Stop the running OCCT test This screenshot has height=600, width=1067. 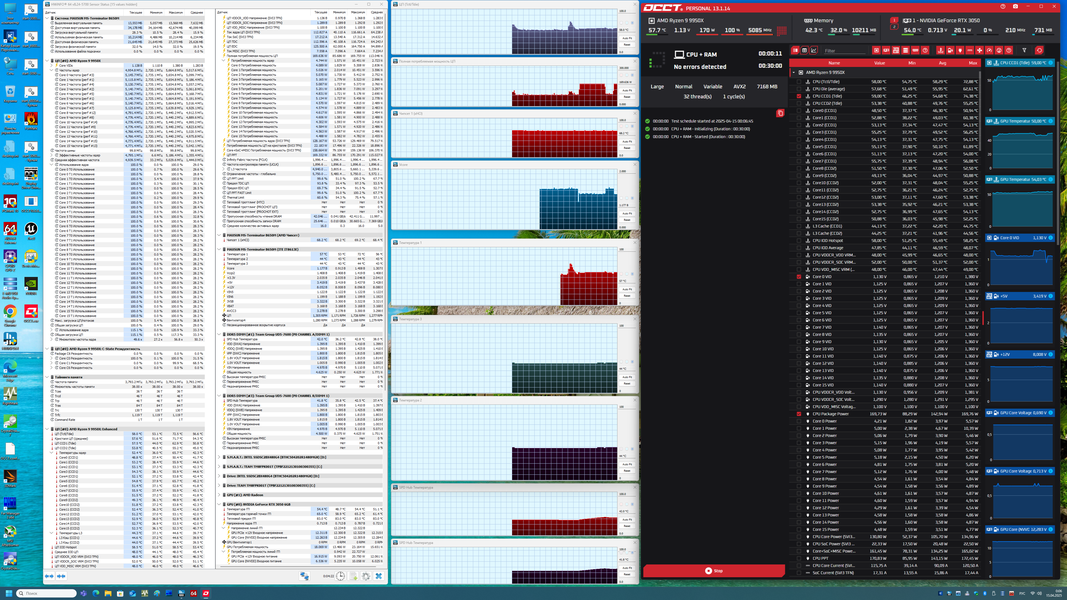coord(714,571)
